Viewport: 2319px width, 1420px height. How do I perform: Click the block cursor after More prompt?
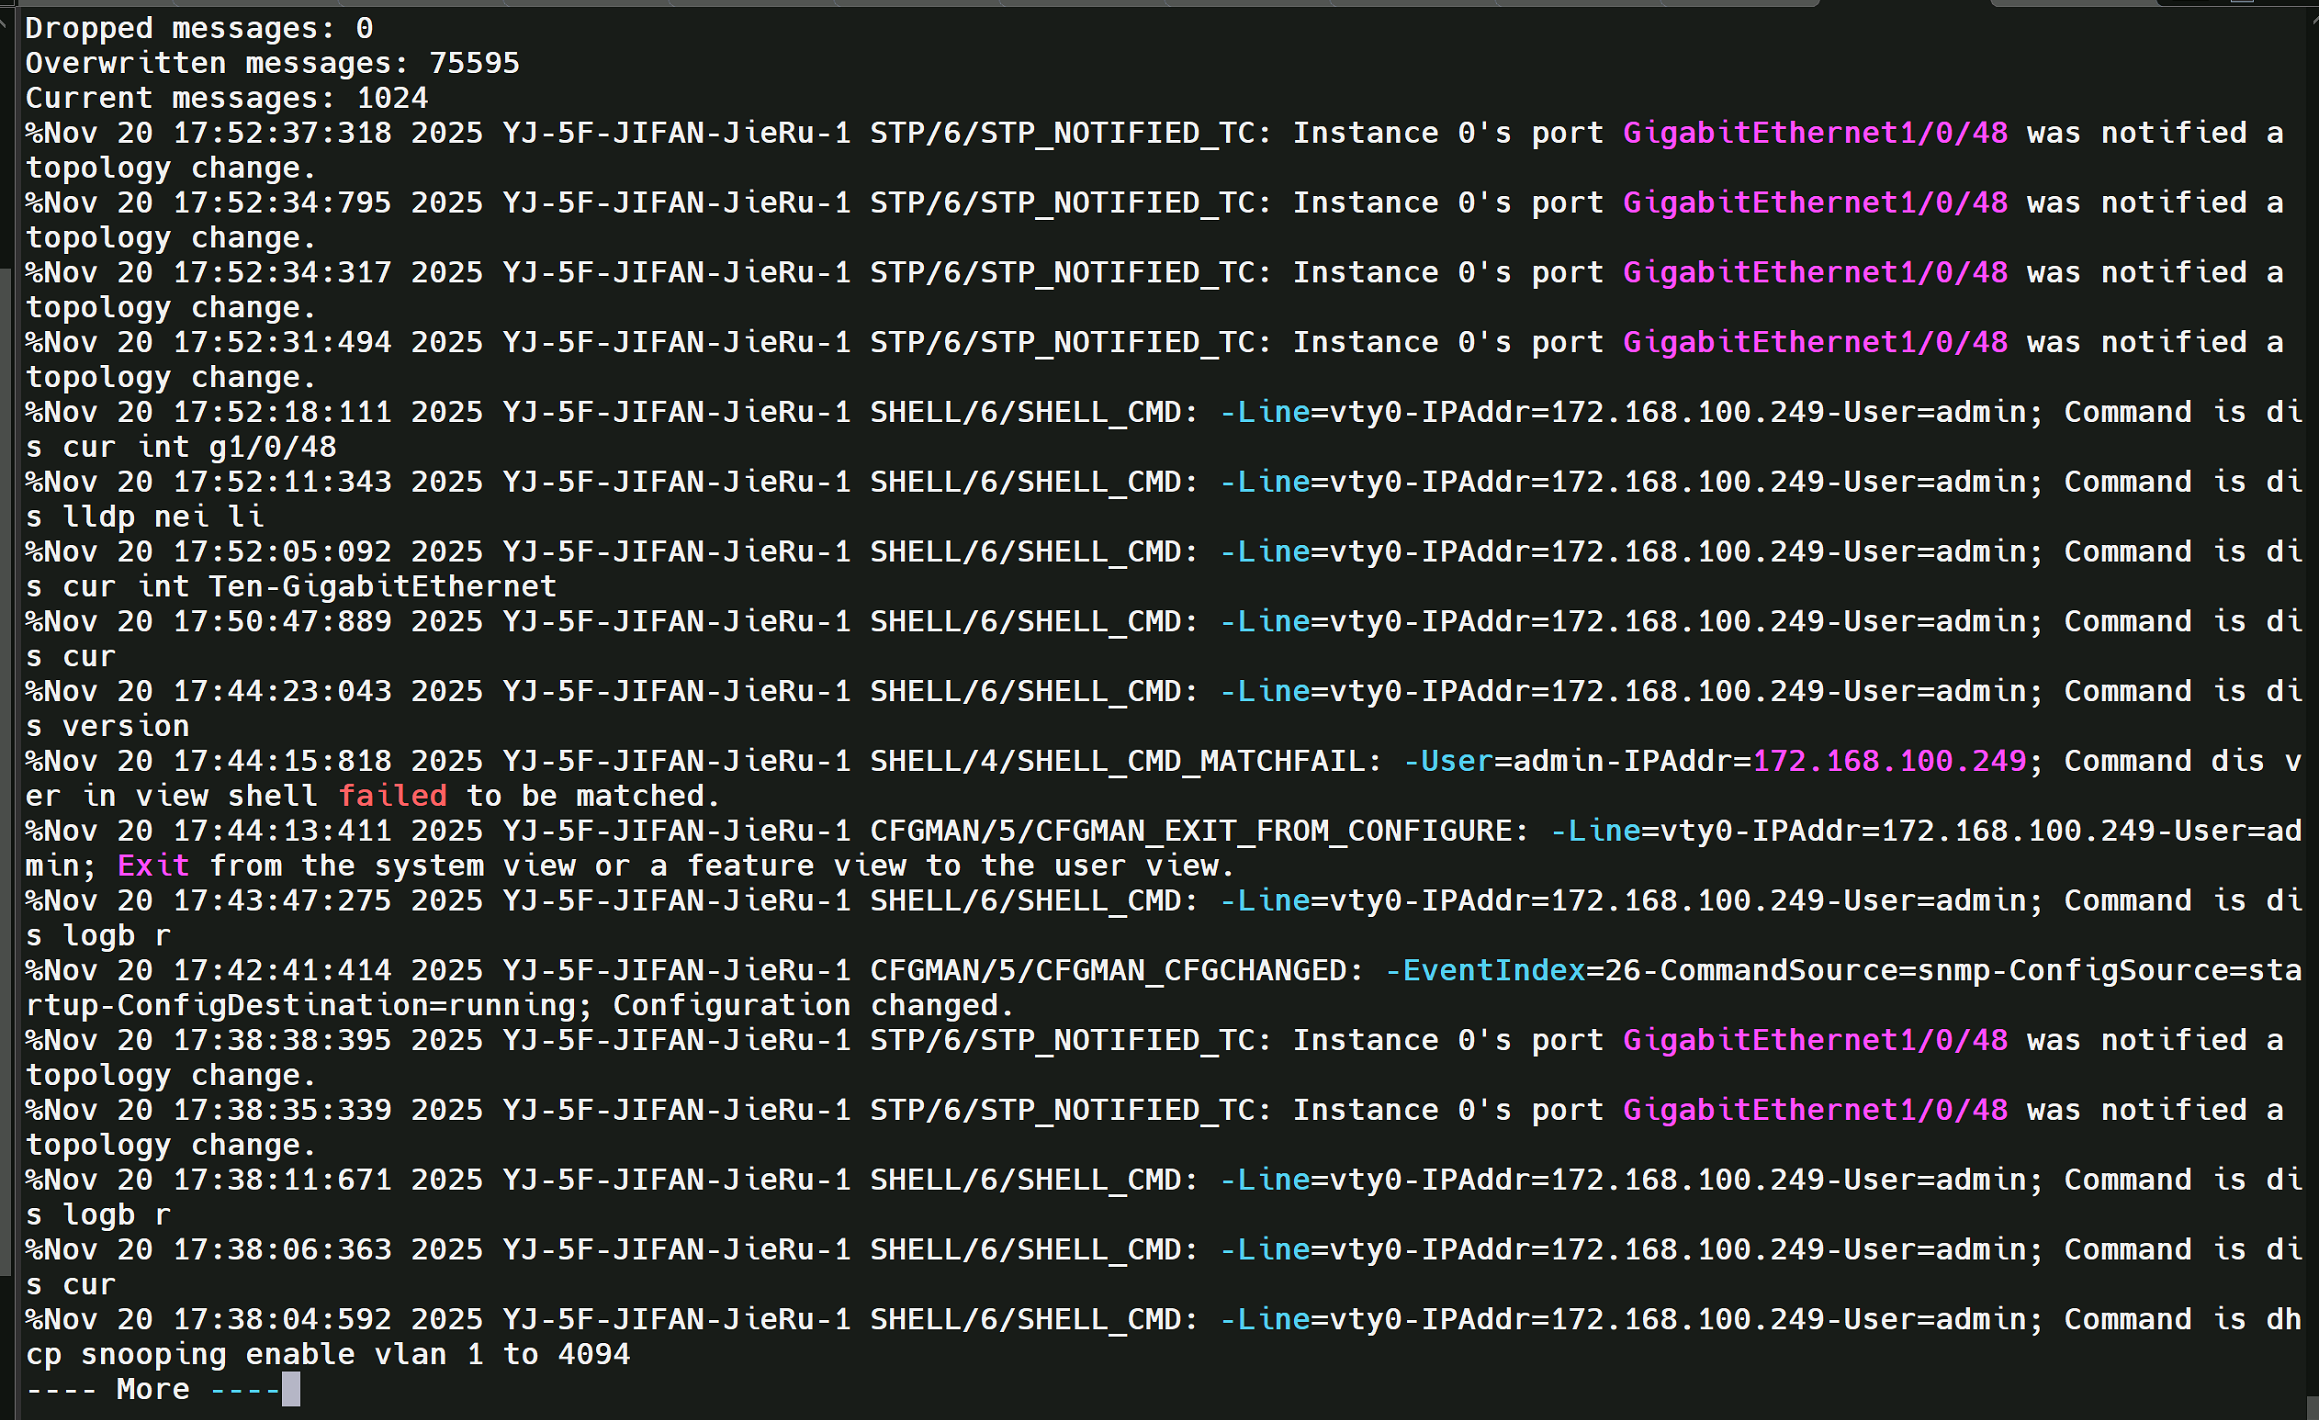click(x=291, y=1389)
